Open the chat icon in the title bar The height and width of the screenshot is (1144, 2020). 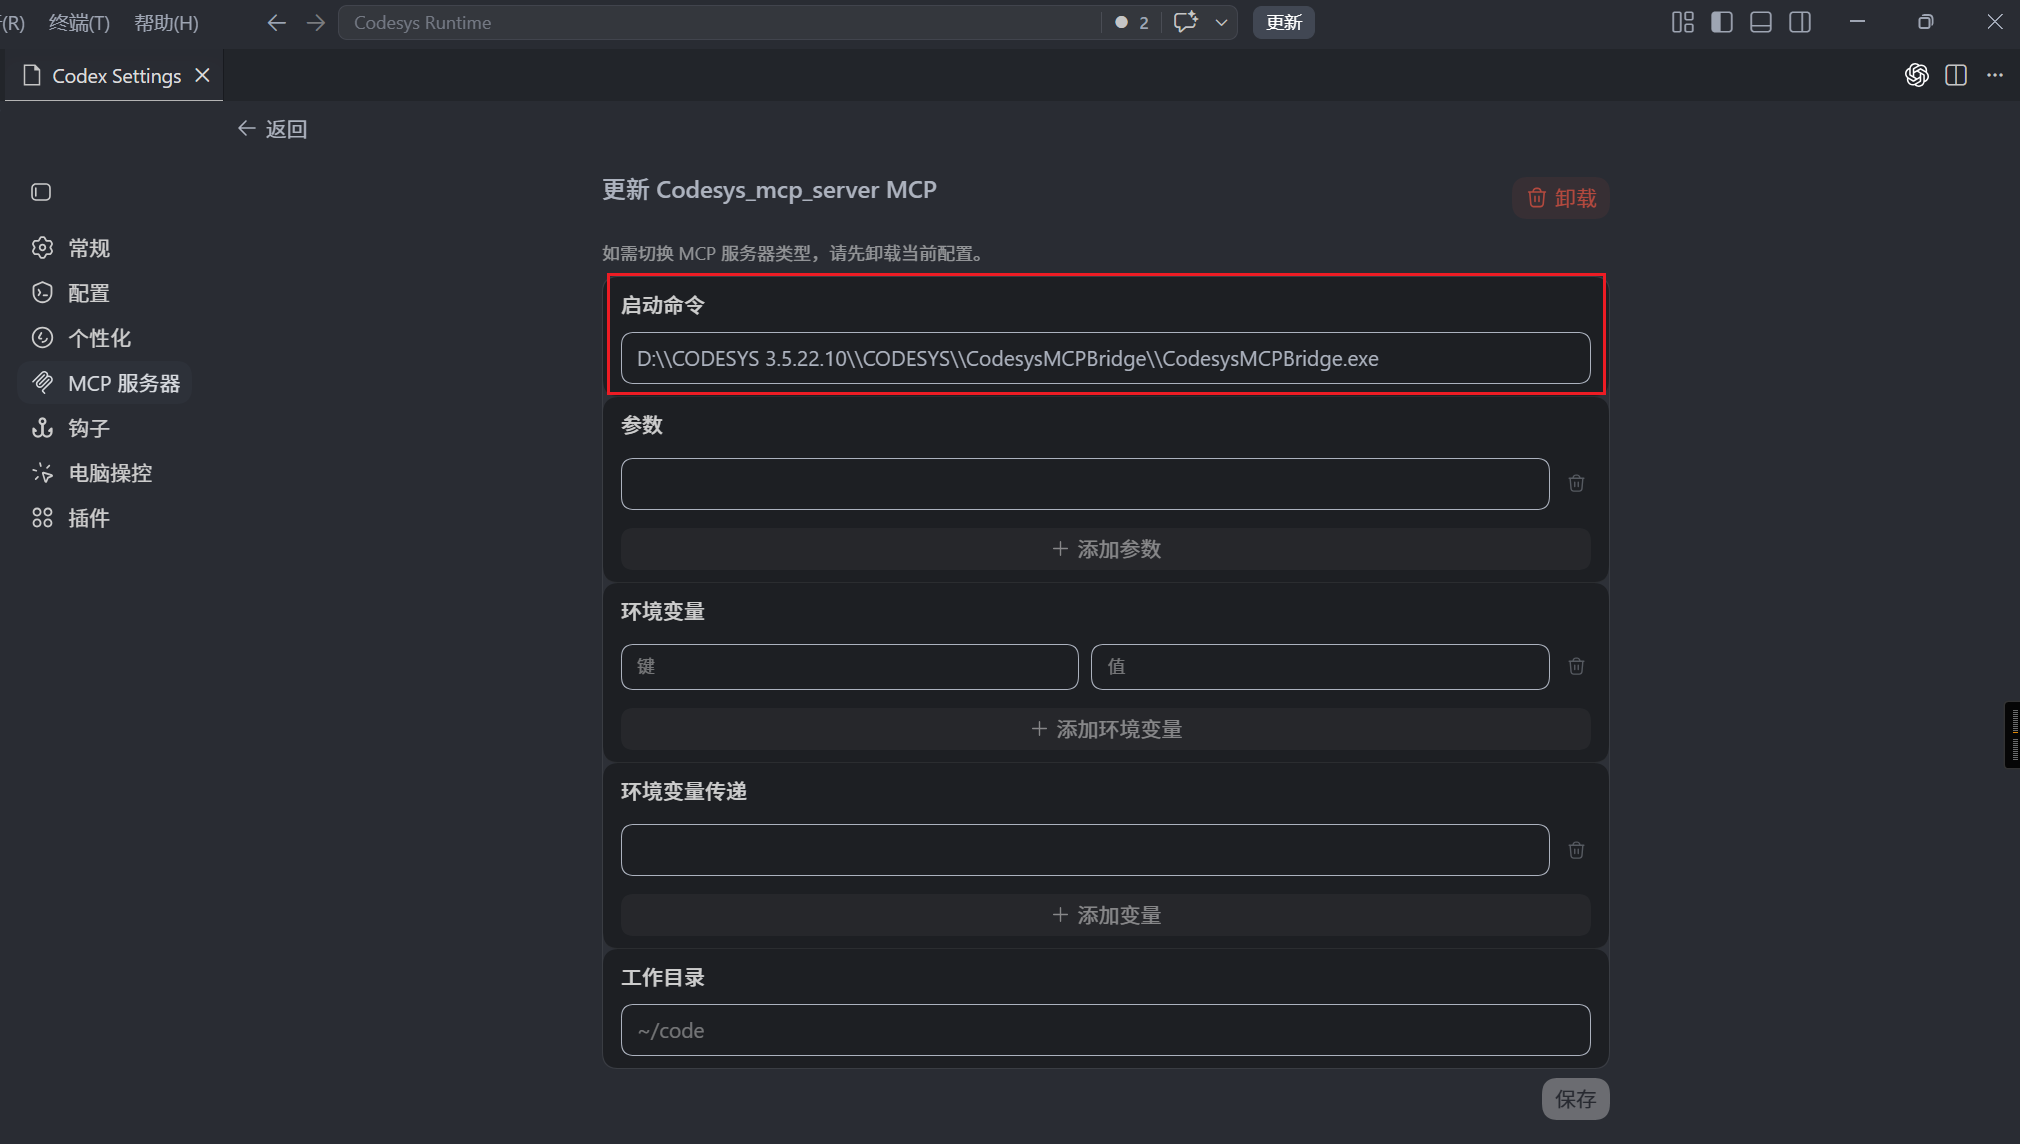tap(1186, 22)
